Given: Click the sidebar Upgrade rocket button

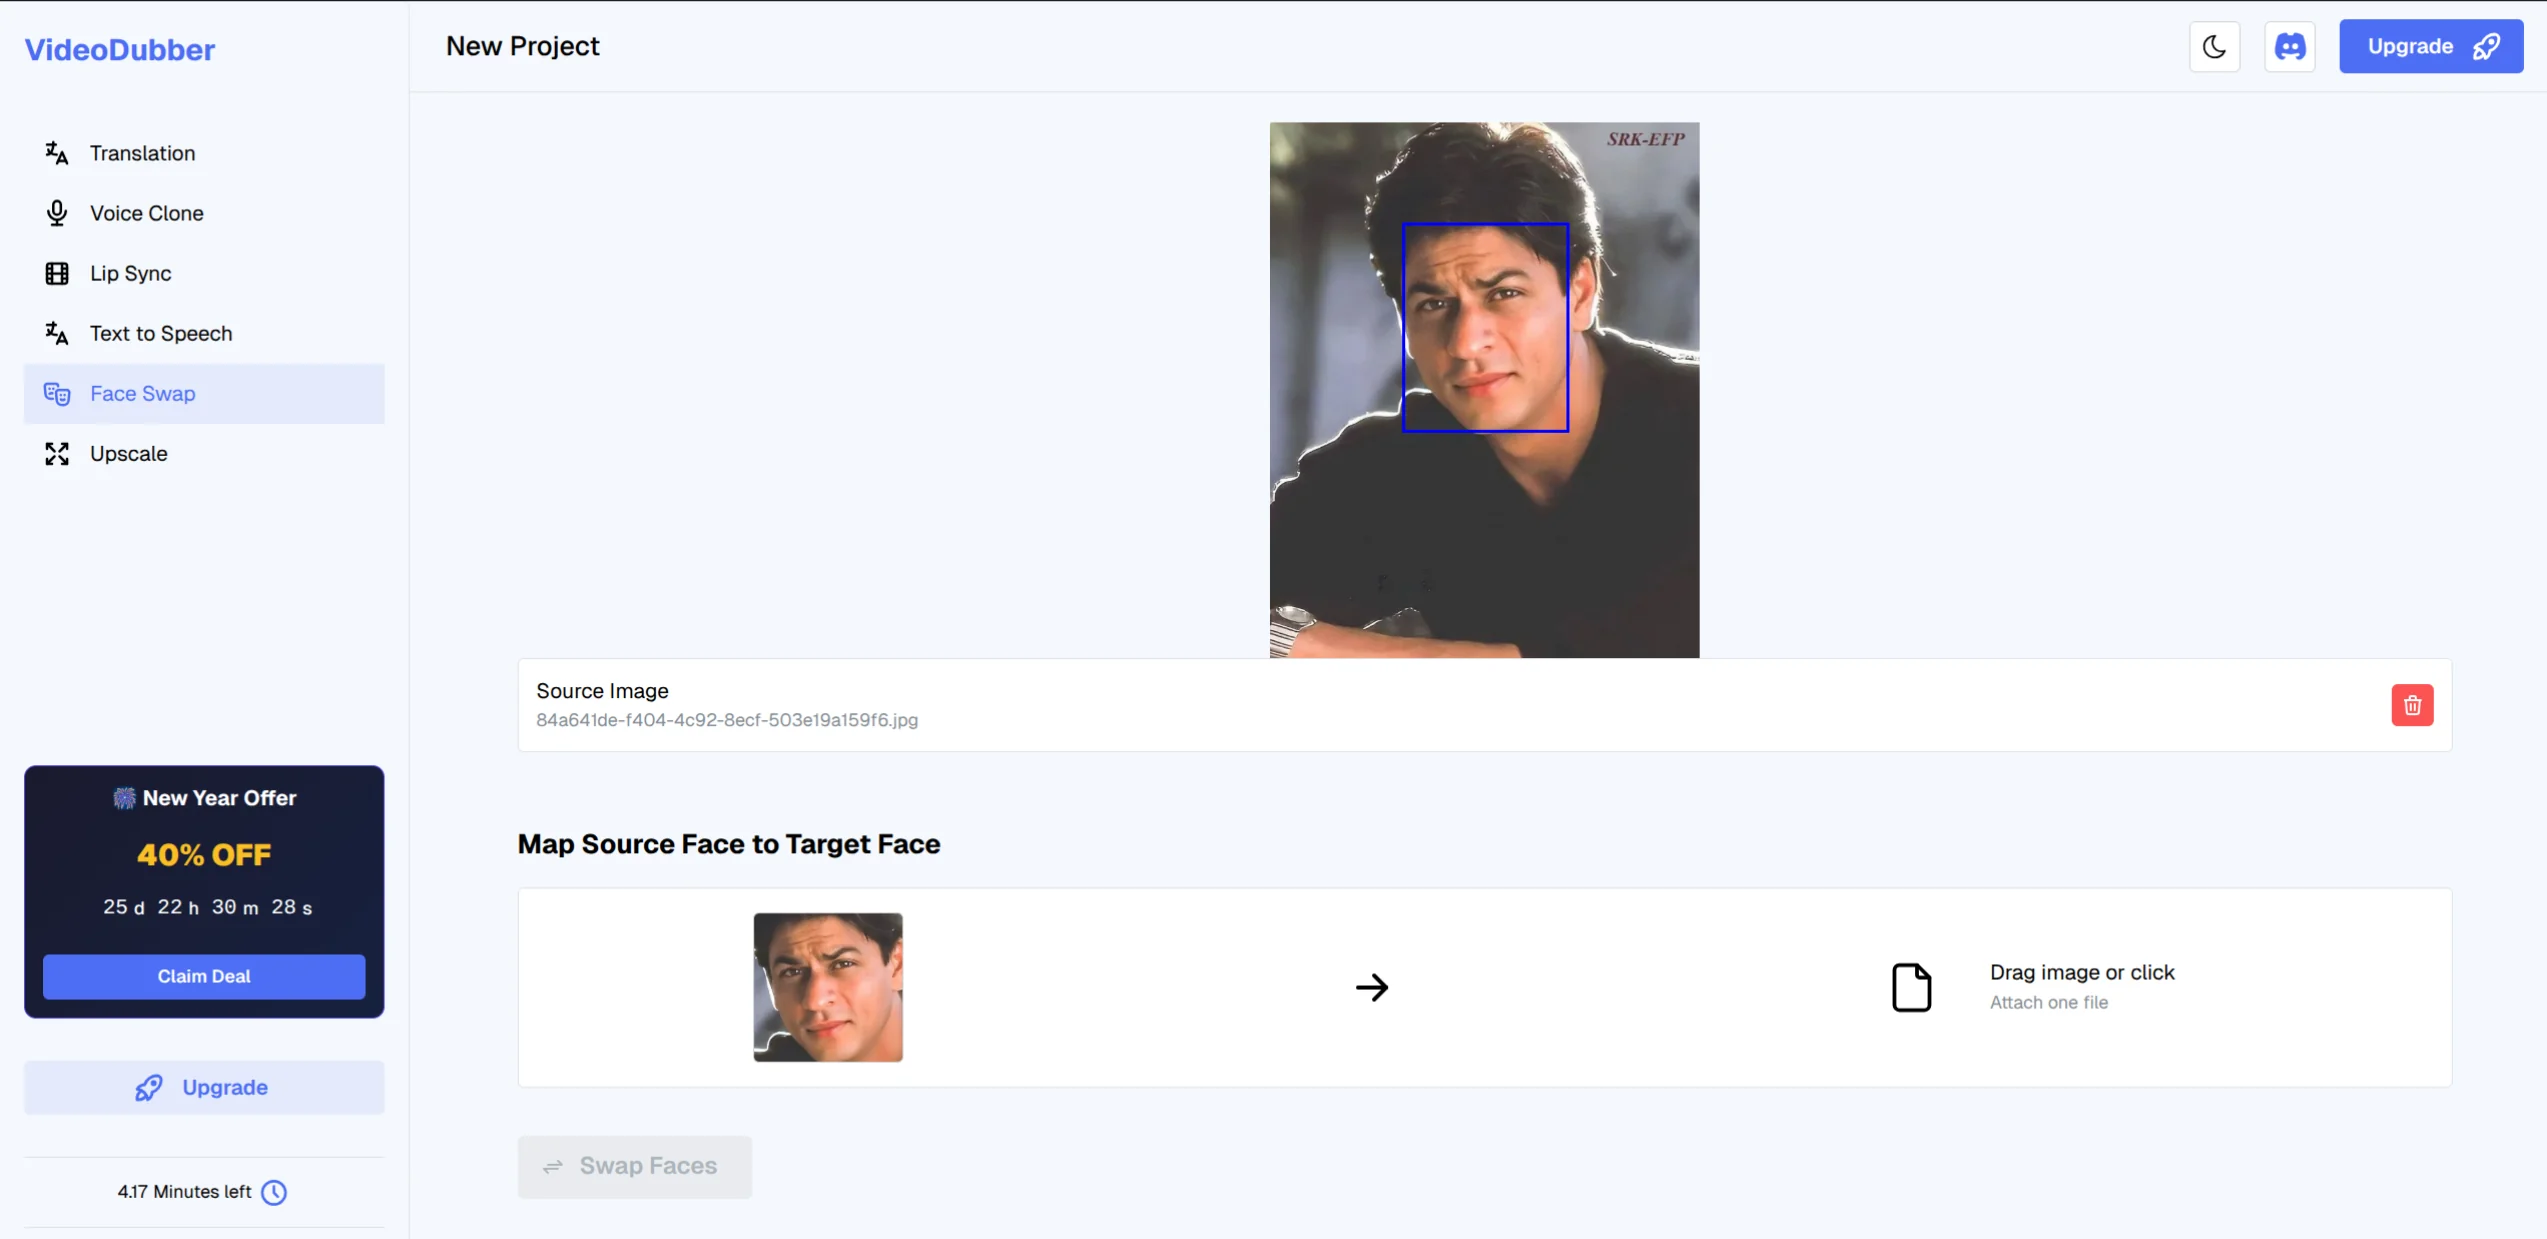Looking at the screenshot, I should point(204,1087).
